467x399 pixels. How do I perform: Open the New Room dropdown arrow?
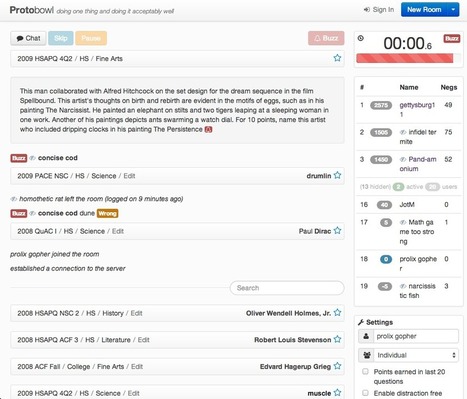click(453, 10)
